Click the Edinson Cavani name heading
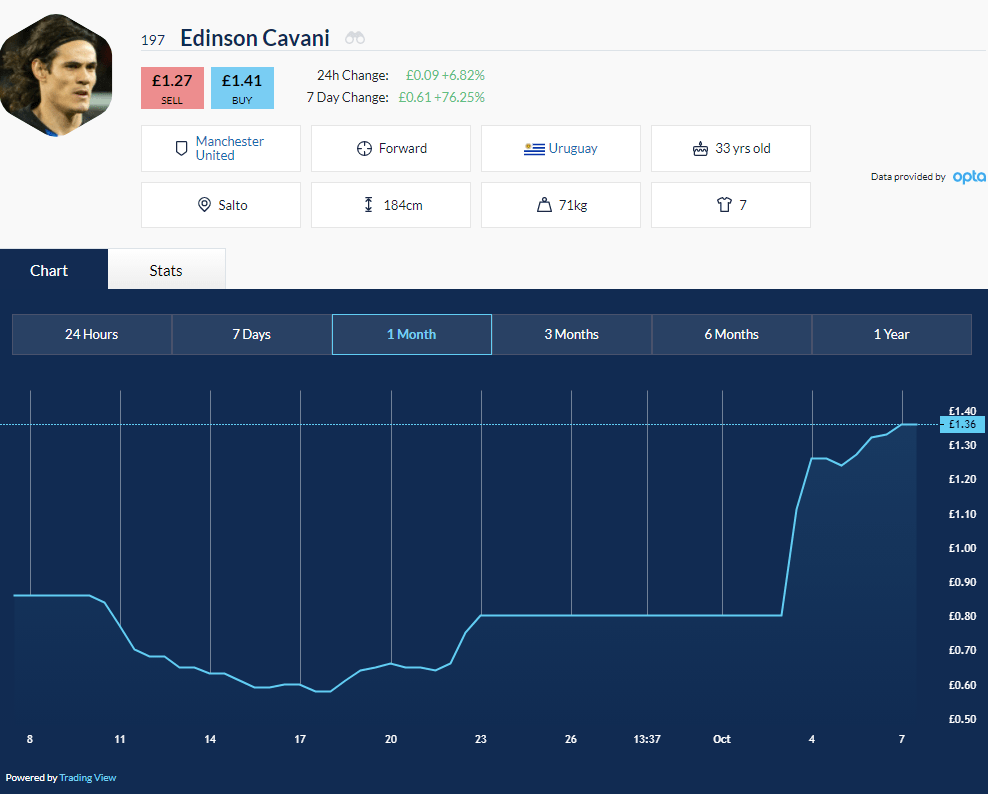This screenshot has height=794, width=988. pyautogui.click(x=255, y=38)
